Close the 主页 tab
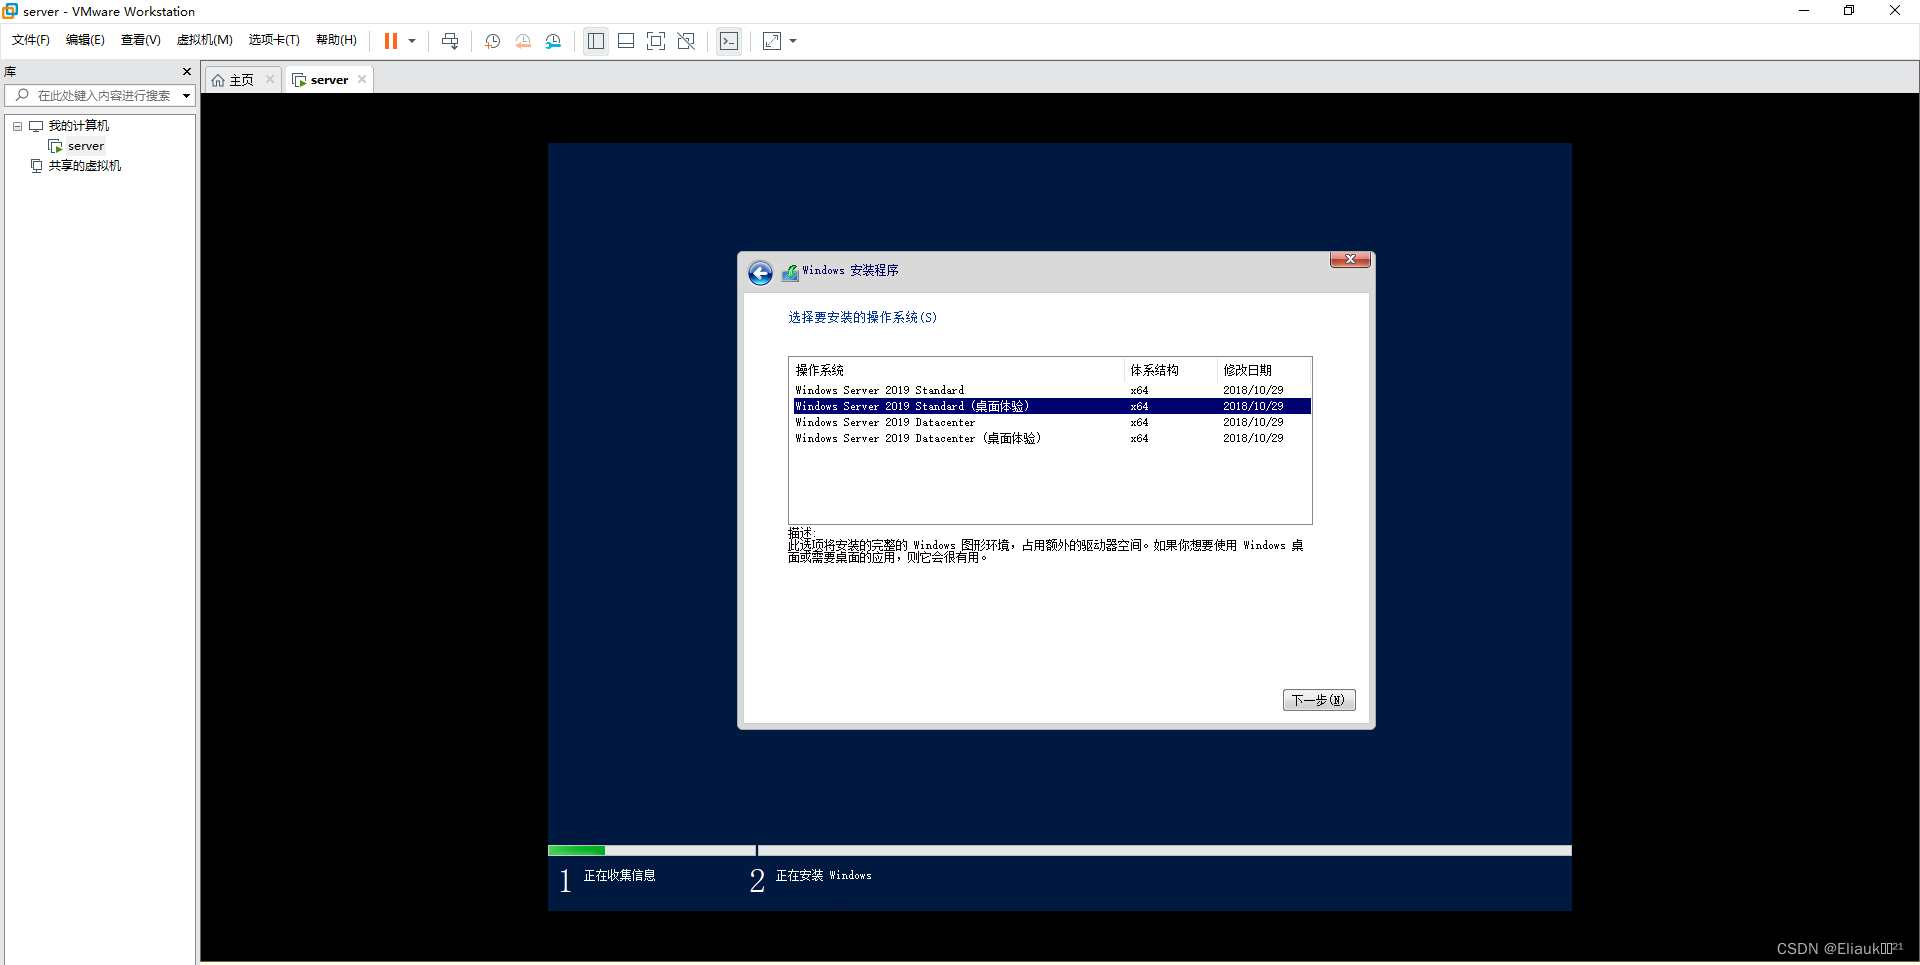Image resolution: width=1920 pixels, height=965 pixels. [x=270, y=80]
